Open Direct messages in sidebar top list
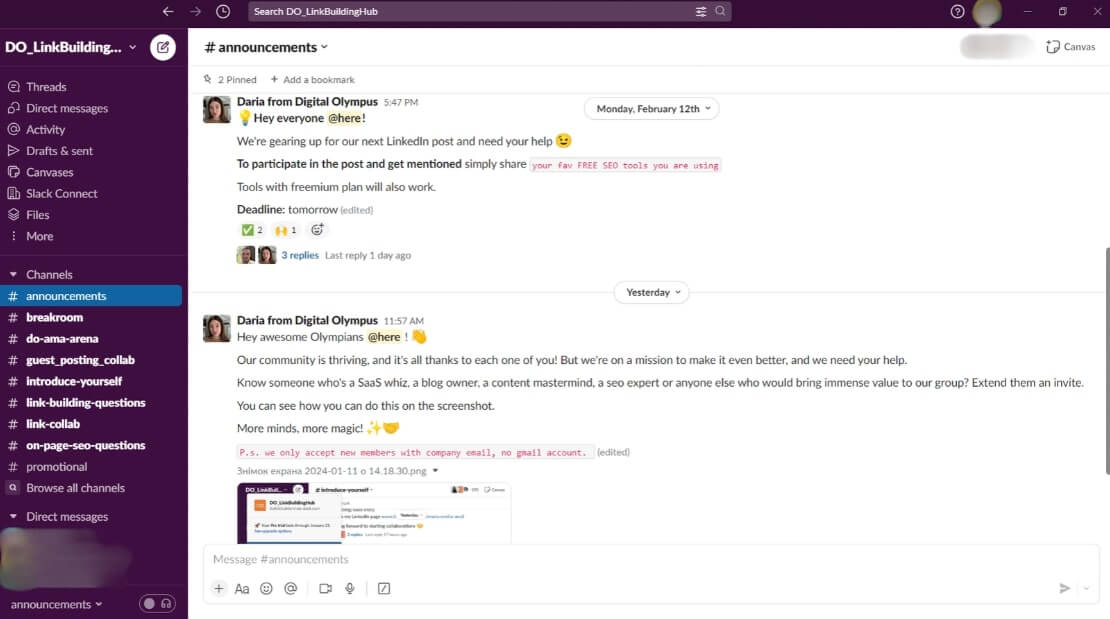This screenshot has width=1110, height=619. pos(67,108)
